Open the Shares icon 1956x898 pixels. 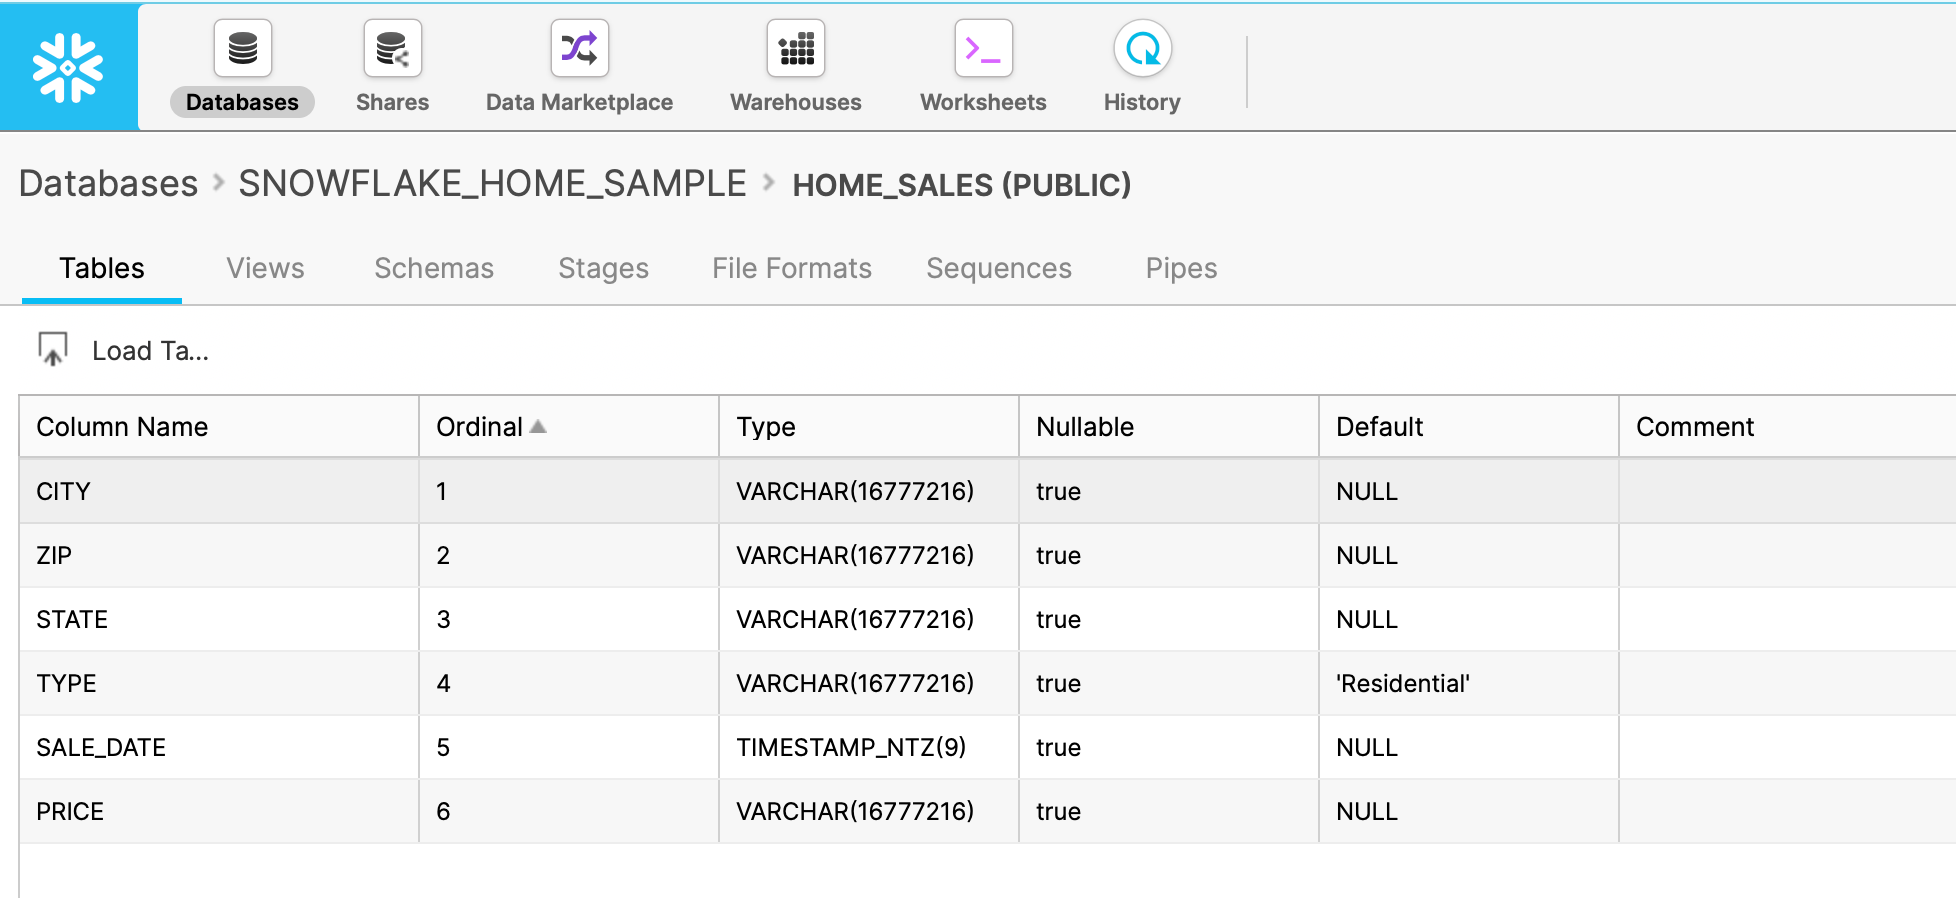pos(393,48)
